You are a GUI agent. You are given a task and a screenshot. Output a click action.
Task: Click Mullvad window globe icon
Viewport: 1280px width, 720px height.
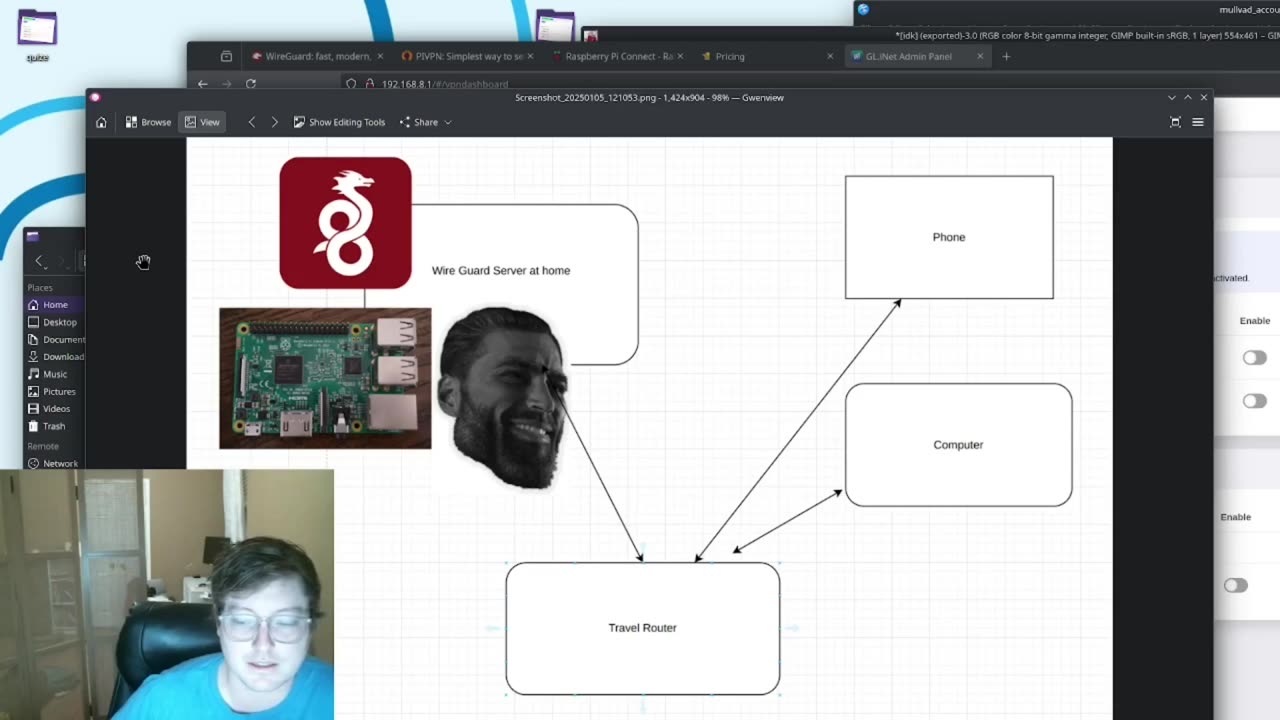tap(863, 9)
